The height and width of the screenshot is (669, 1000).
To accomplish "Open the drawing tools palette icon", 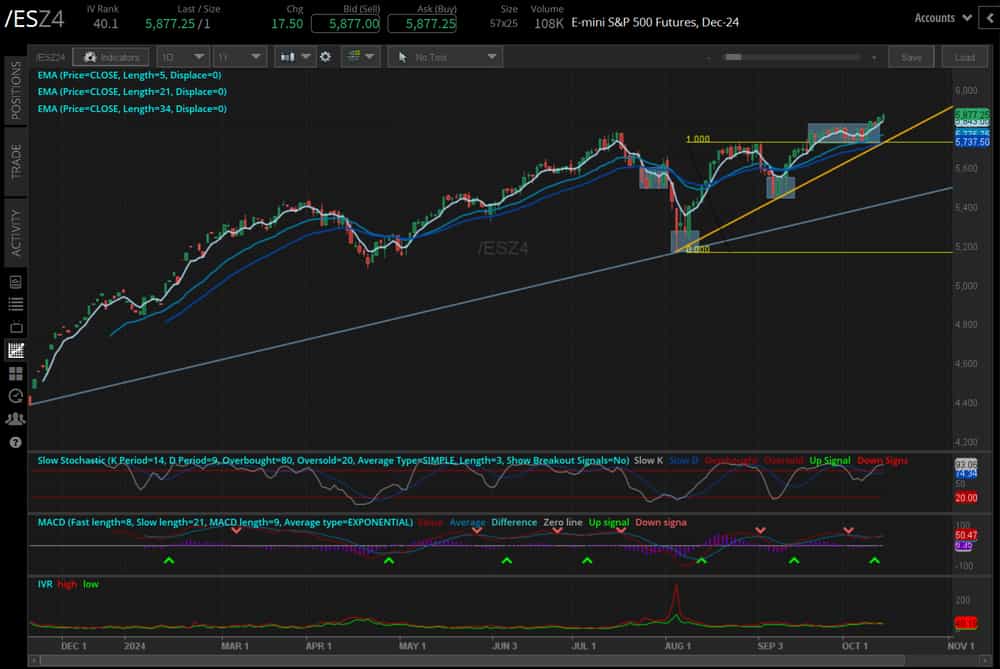I will point(355,57).
